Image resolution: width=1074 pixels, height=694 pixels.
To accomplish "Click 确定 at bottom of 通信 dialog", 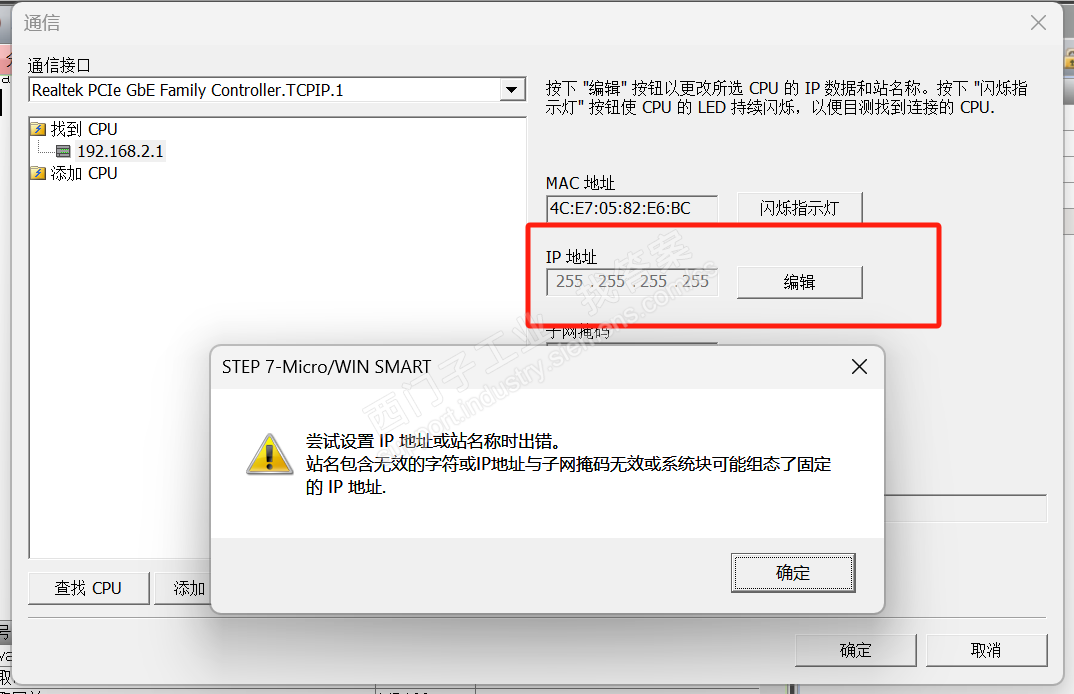I will [x=856, y=650].
